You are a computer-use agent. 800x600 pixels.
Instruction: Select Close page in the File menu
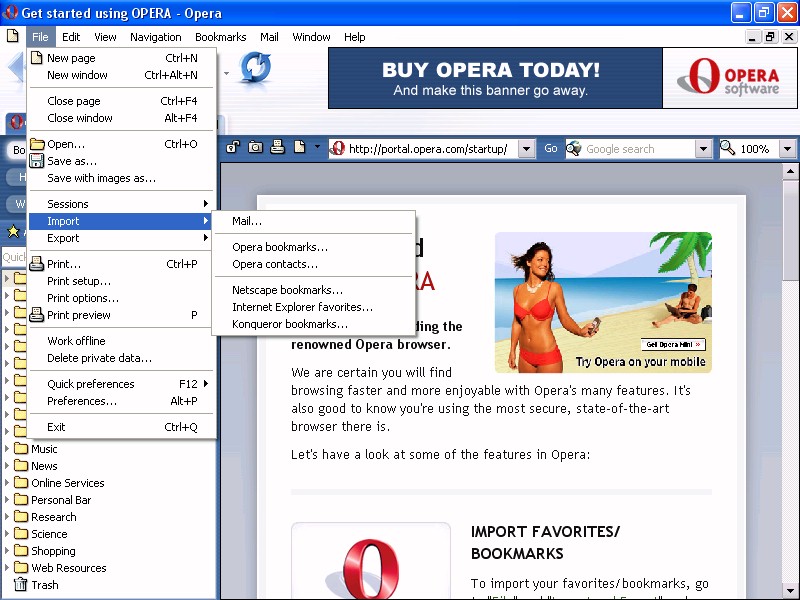121,101
